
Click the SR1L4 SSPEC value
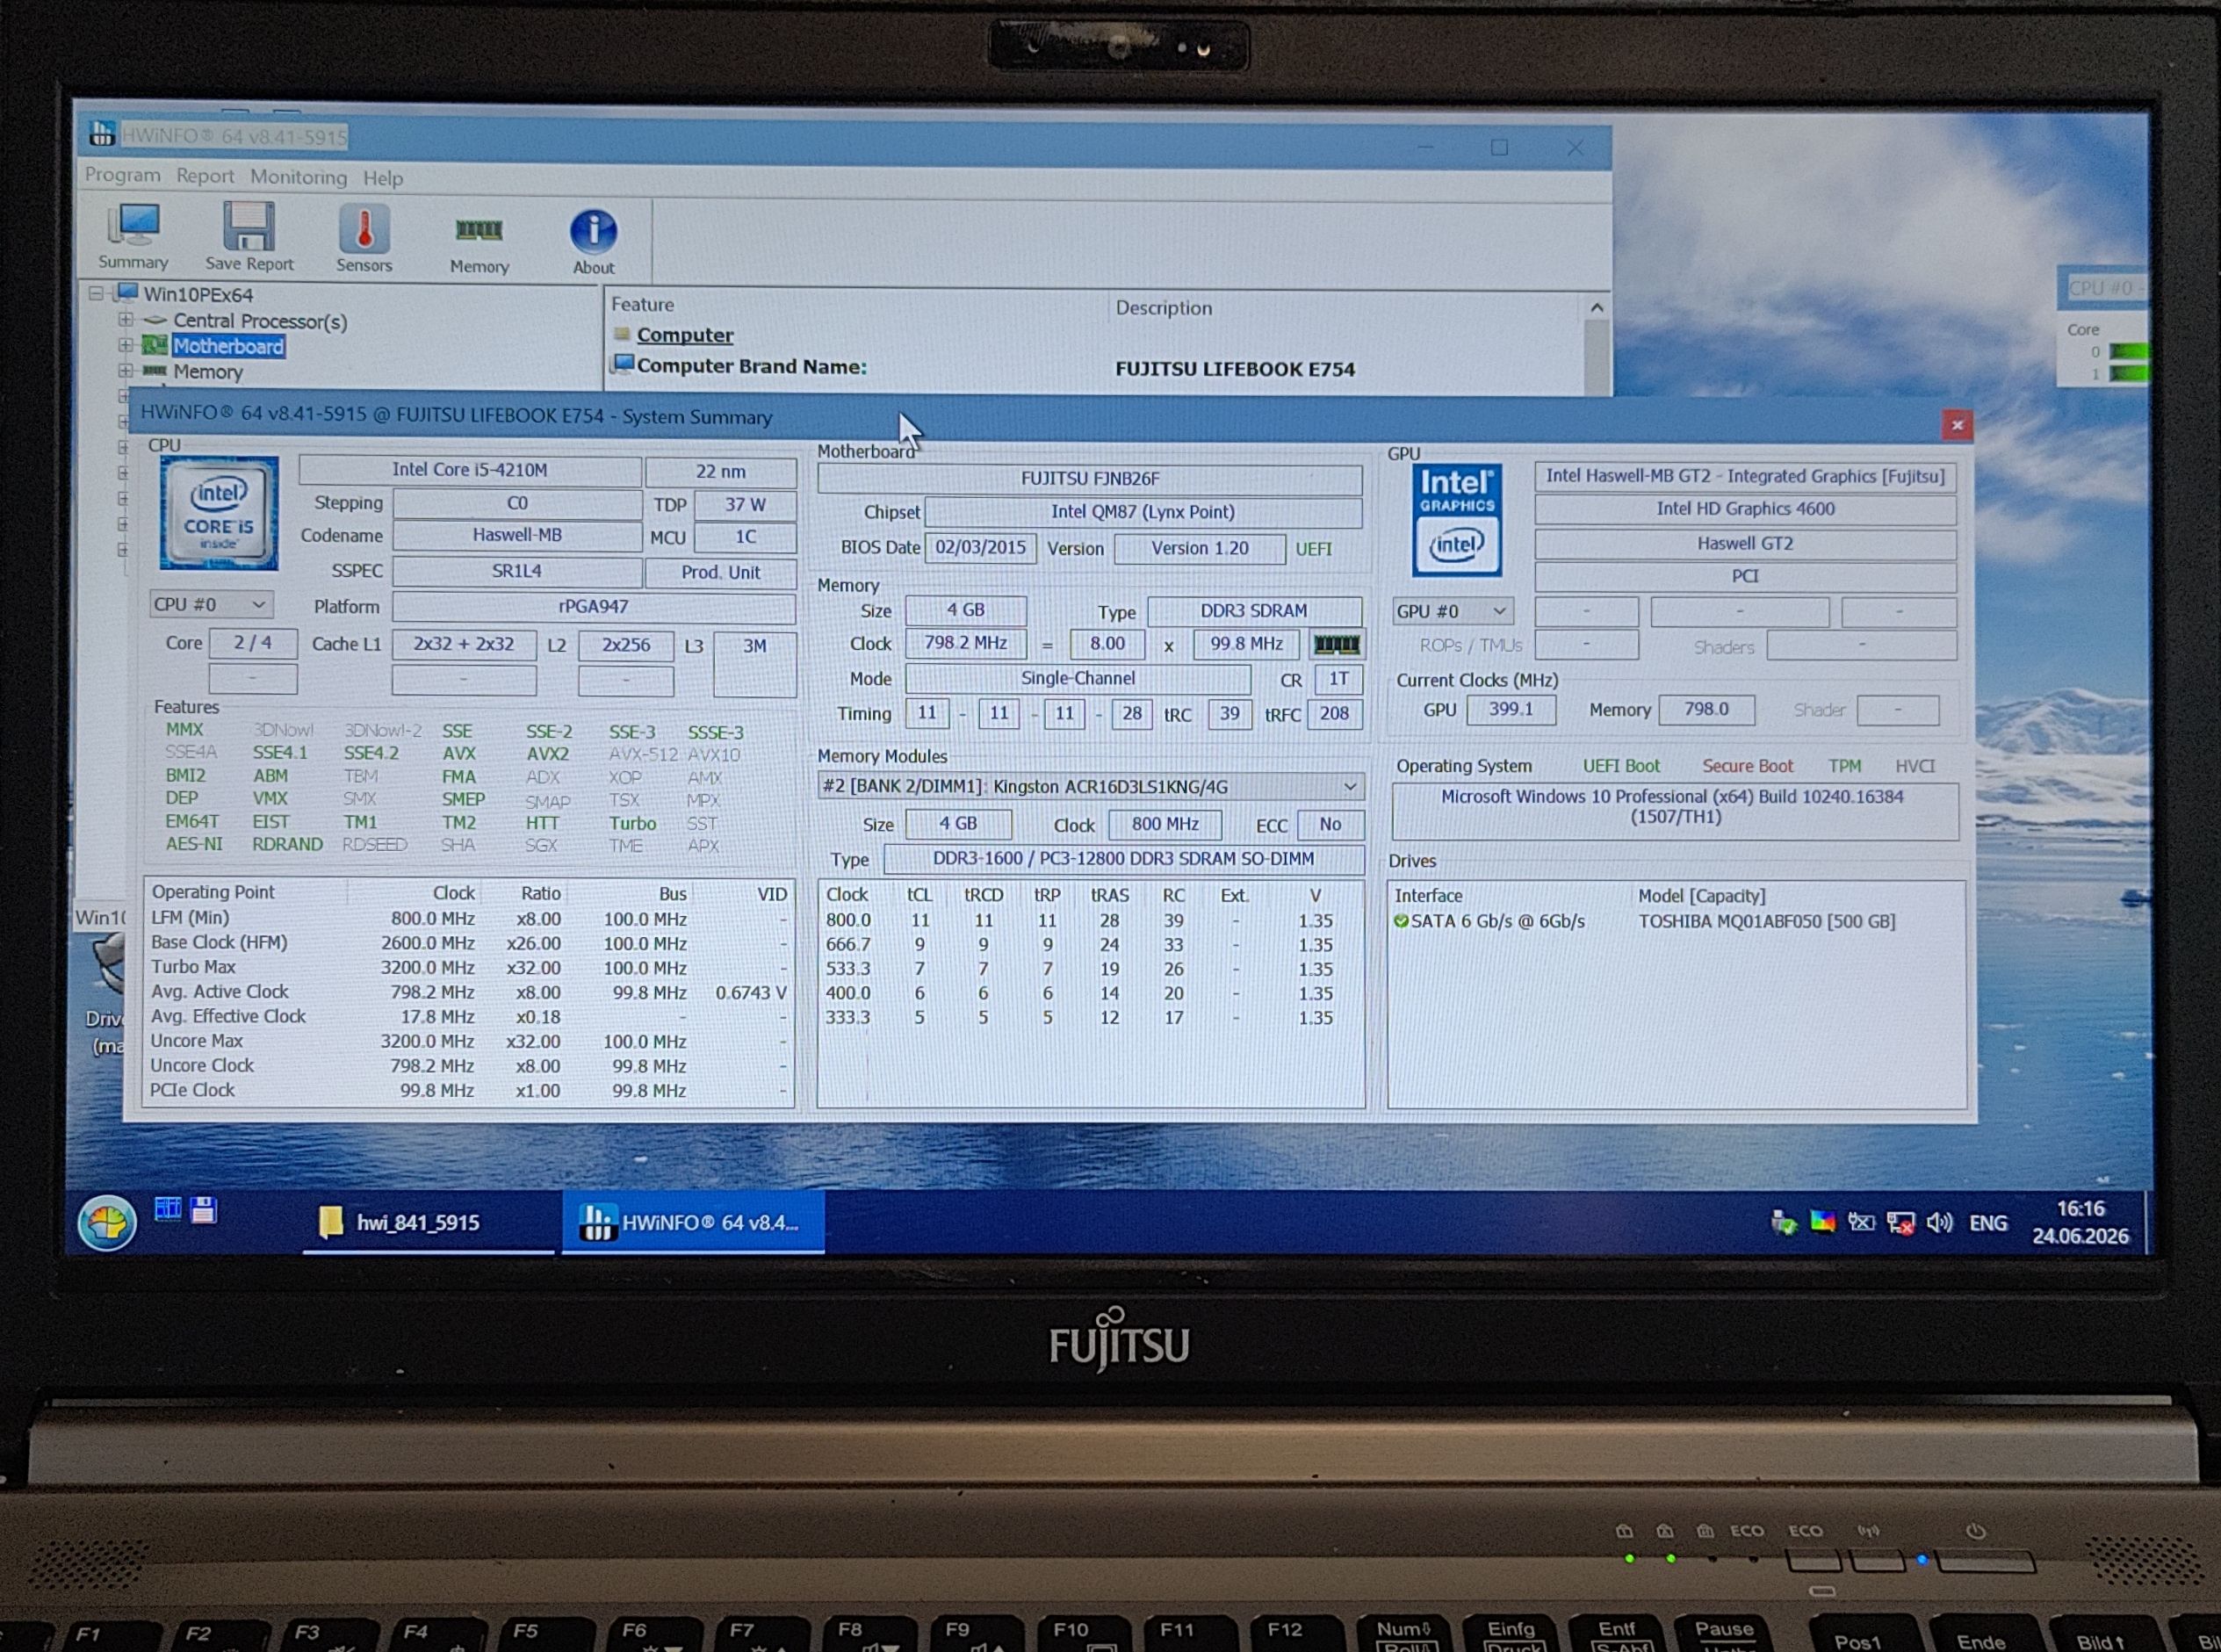(517, 571)
